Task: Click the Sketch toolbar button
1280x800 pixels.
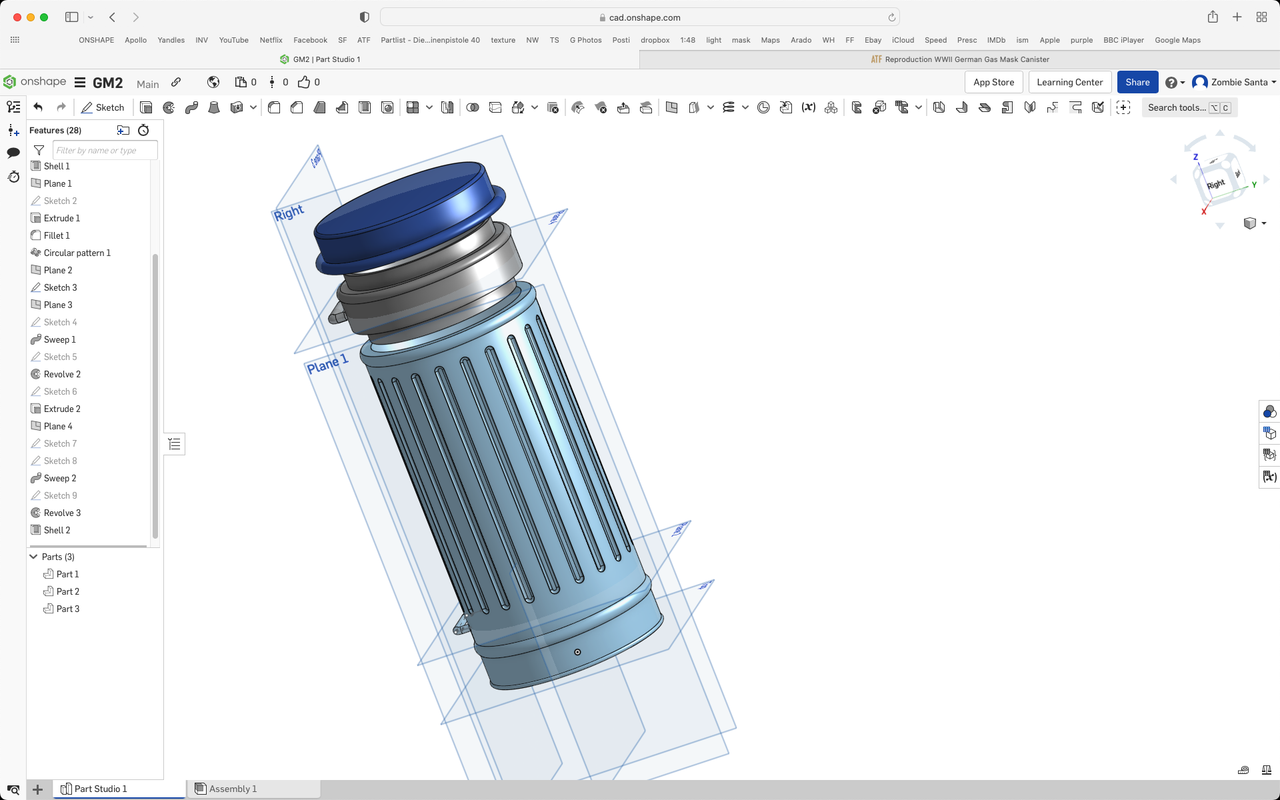Action: point(103,107)
